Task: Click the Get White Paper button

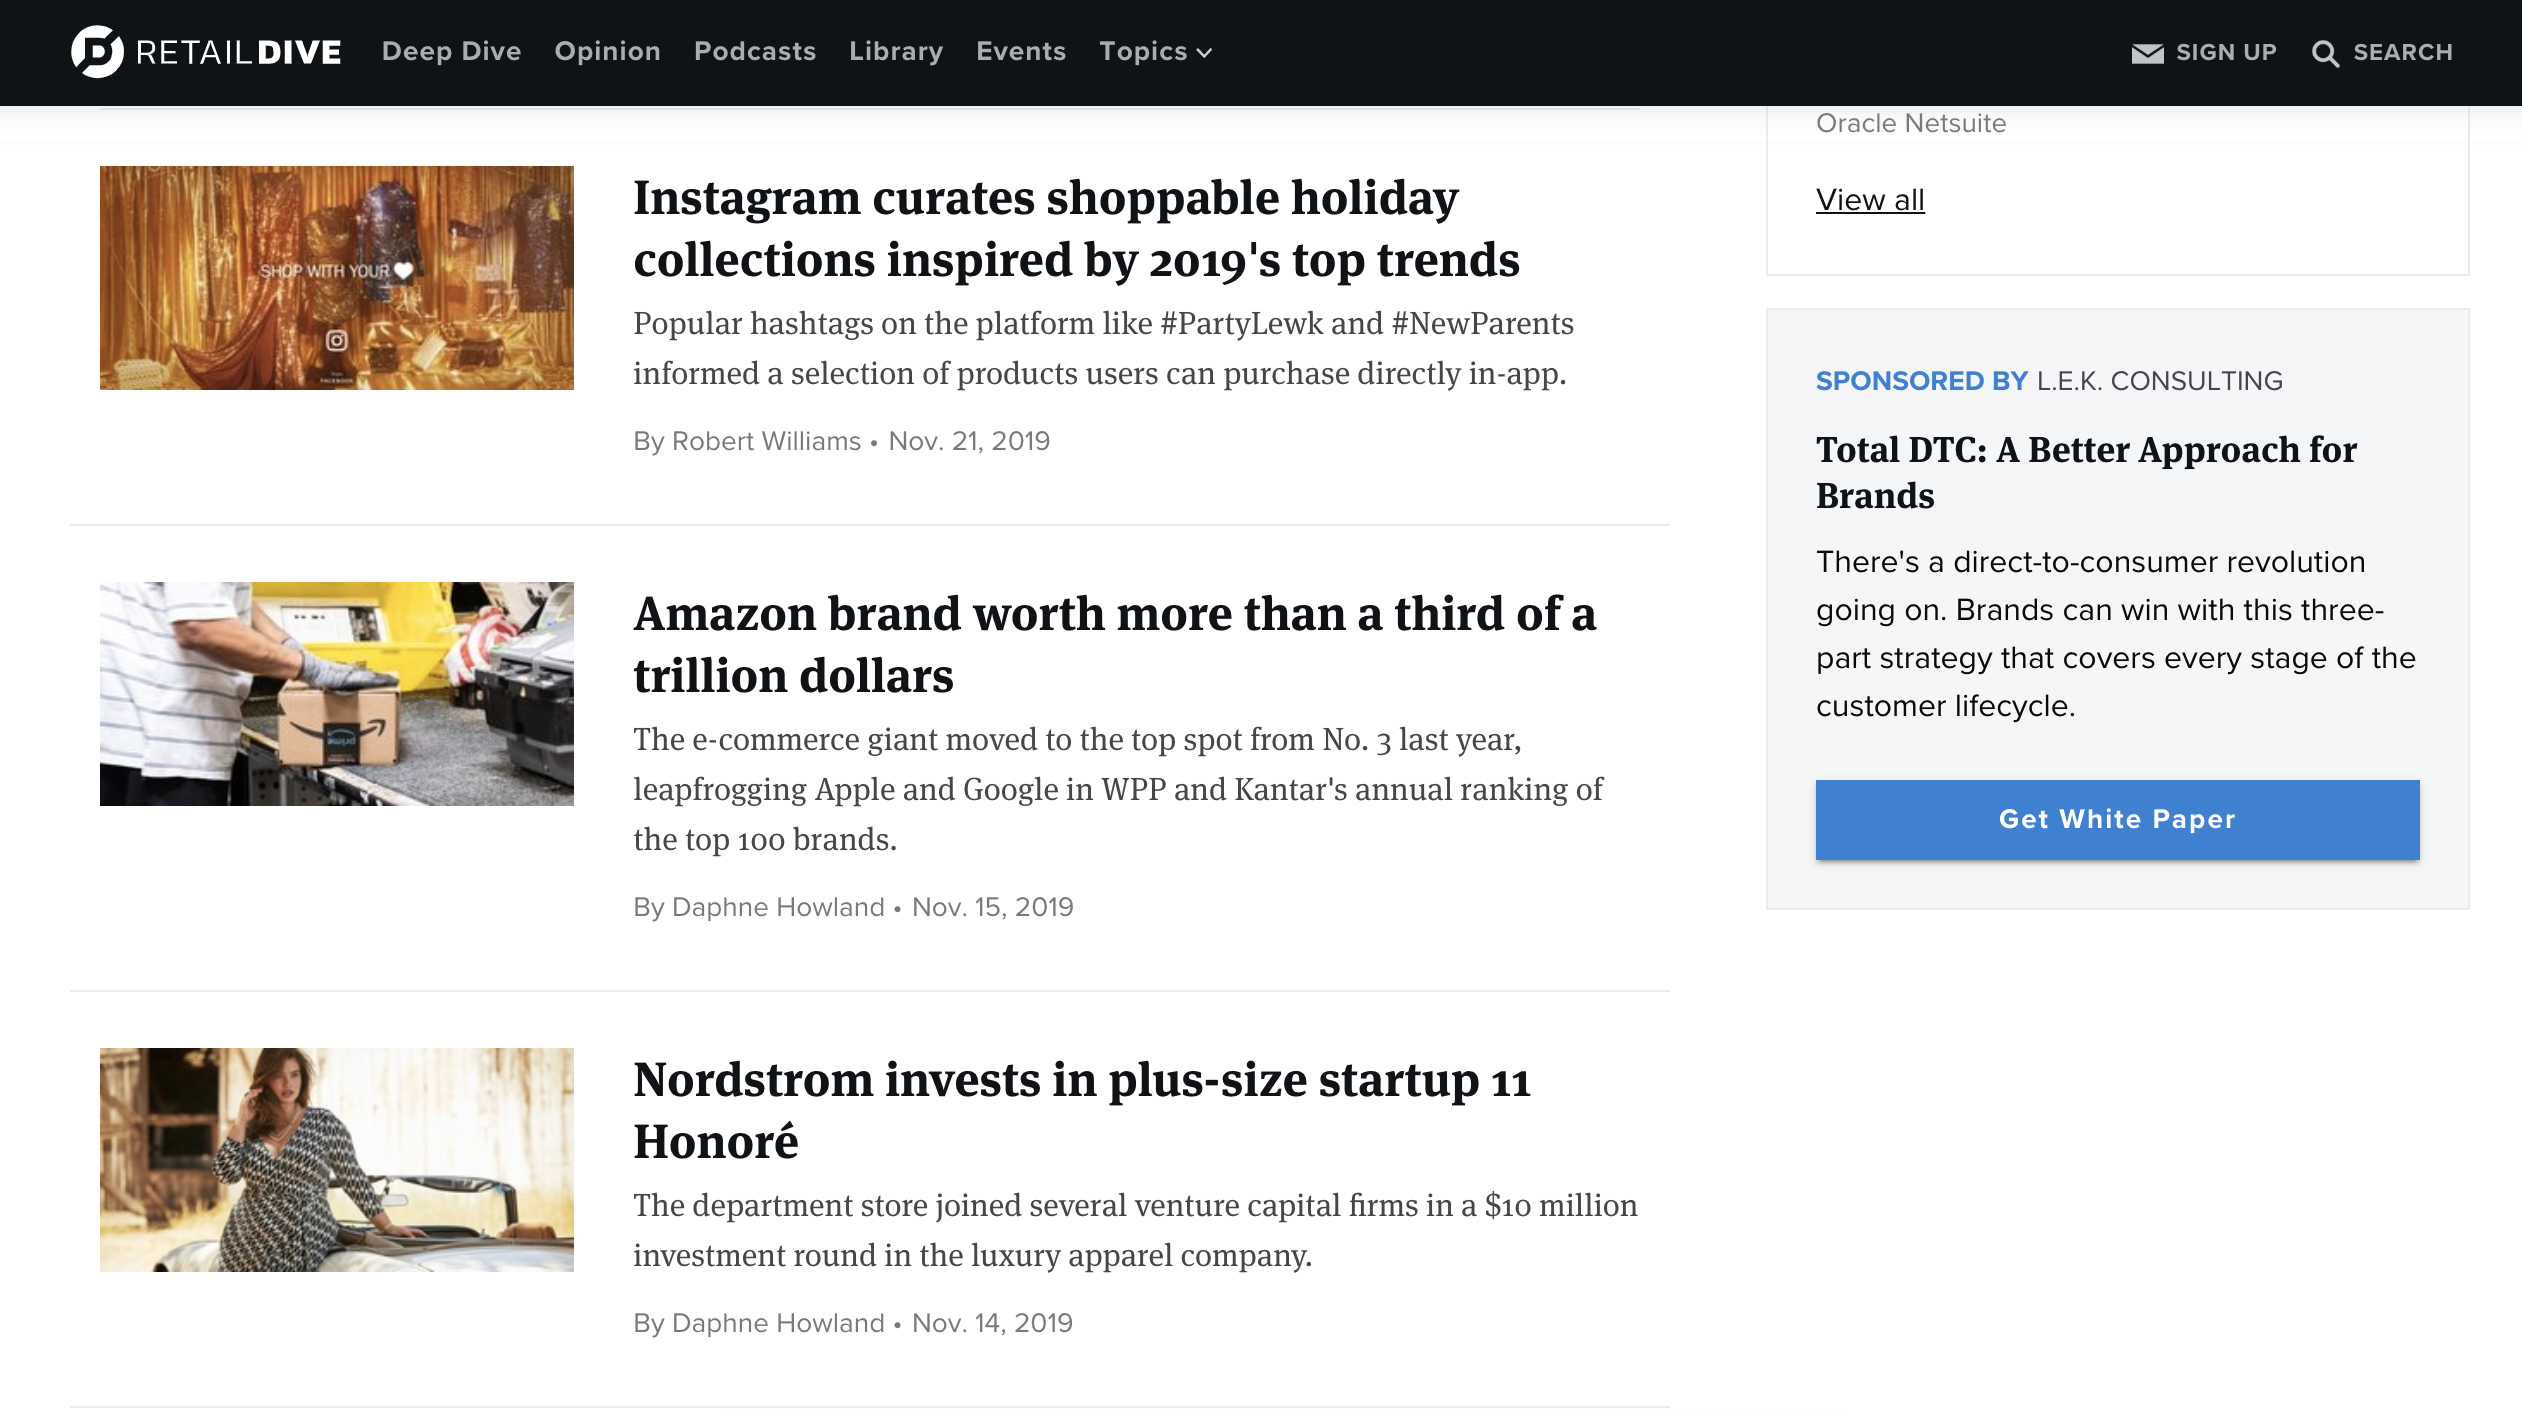Action: pos(2117,819)
